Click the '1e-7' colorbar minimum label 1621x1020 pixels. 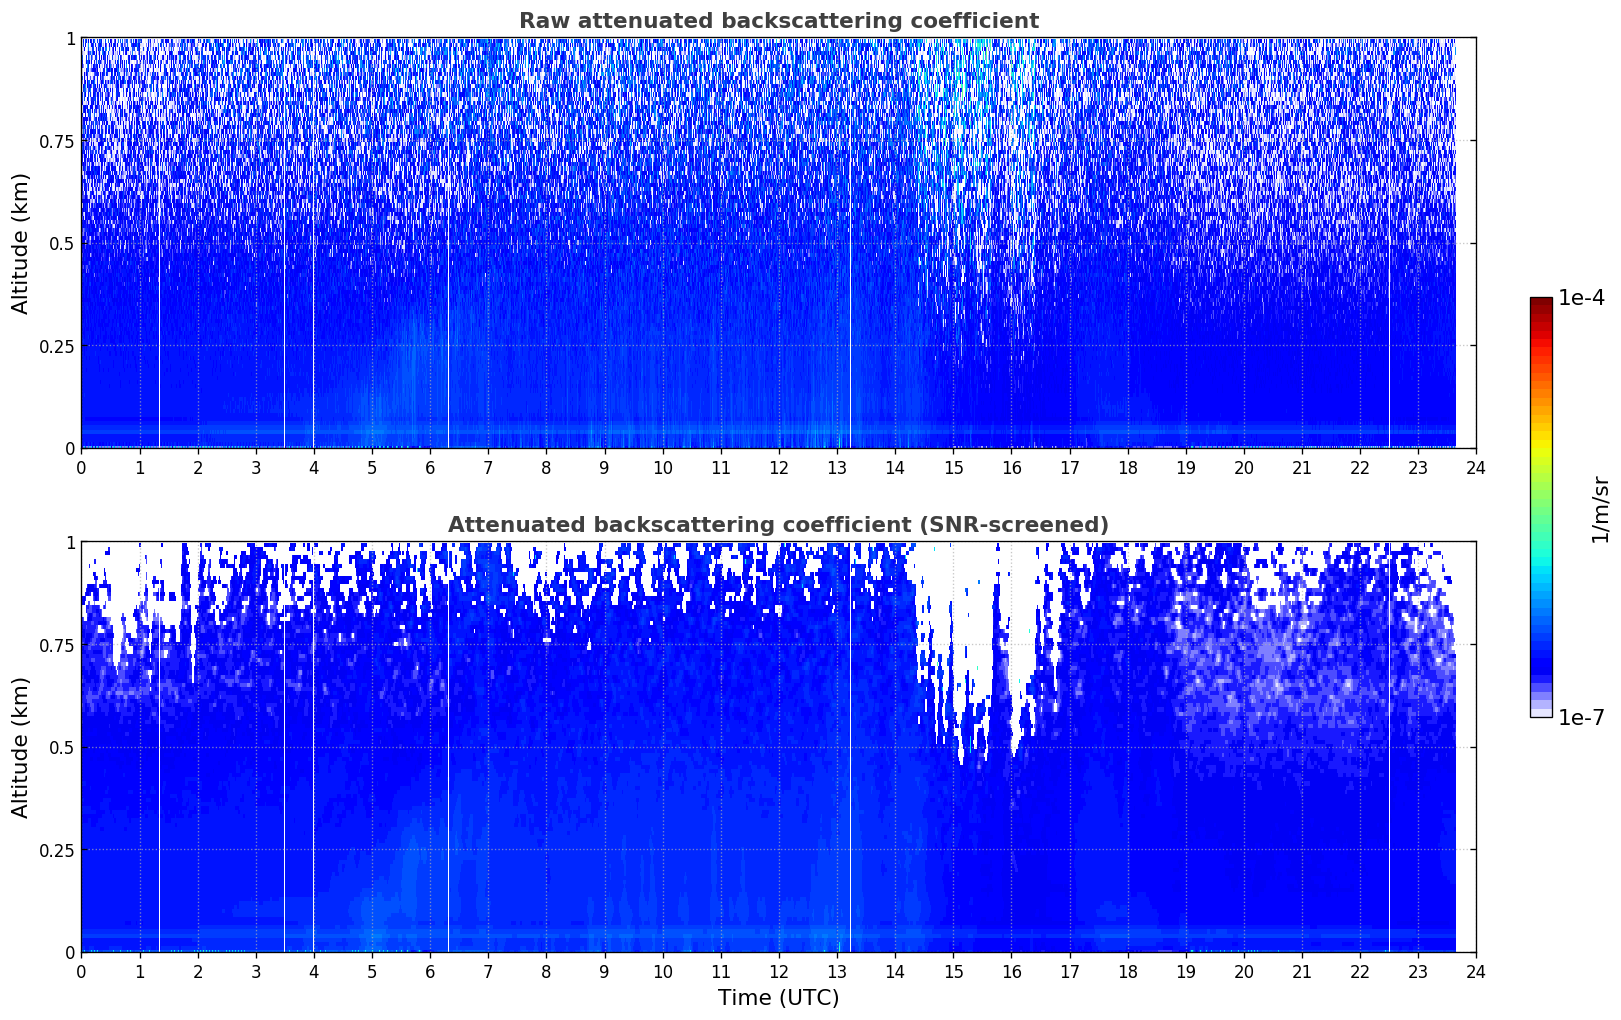click(1580, 718)
